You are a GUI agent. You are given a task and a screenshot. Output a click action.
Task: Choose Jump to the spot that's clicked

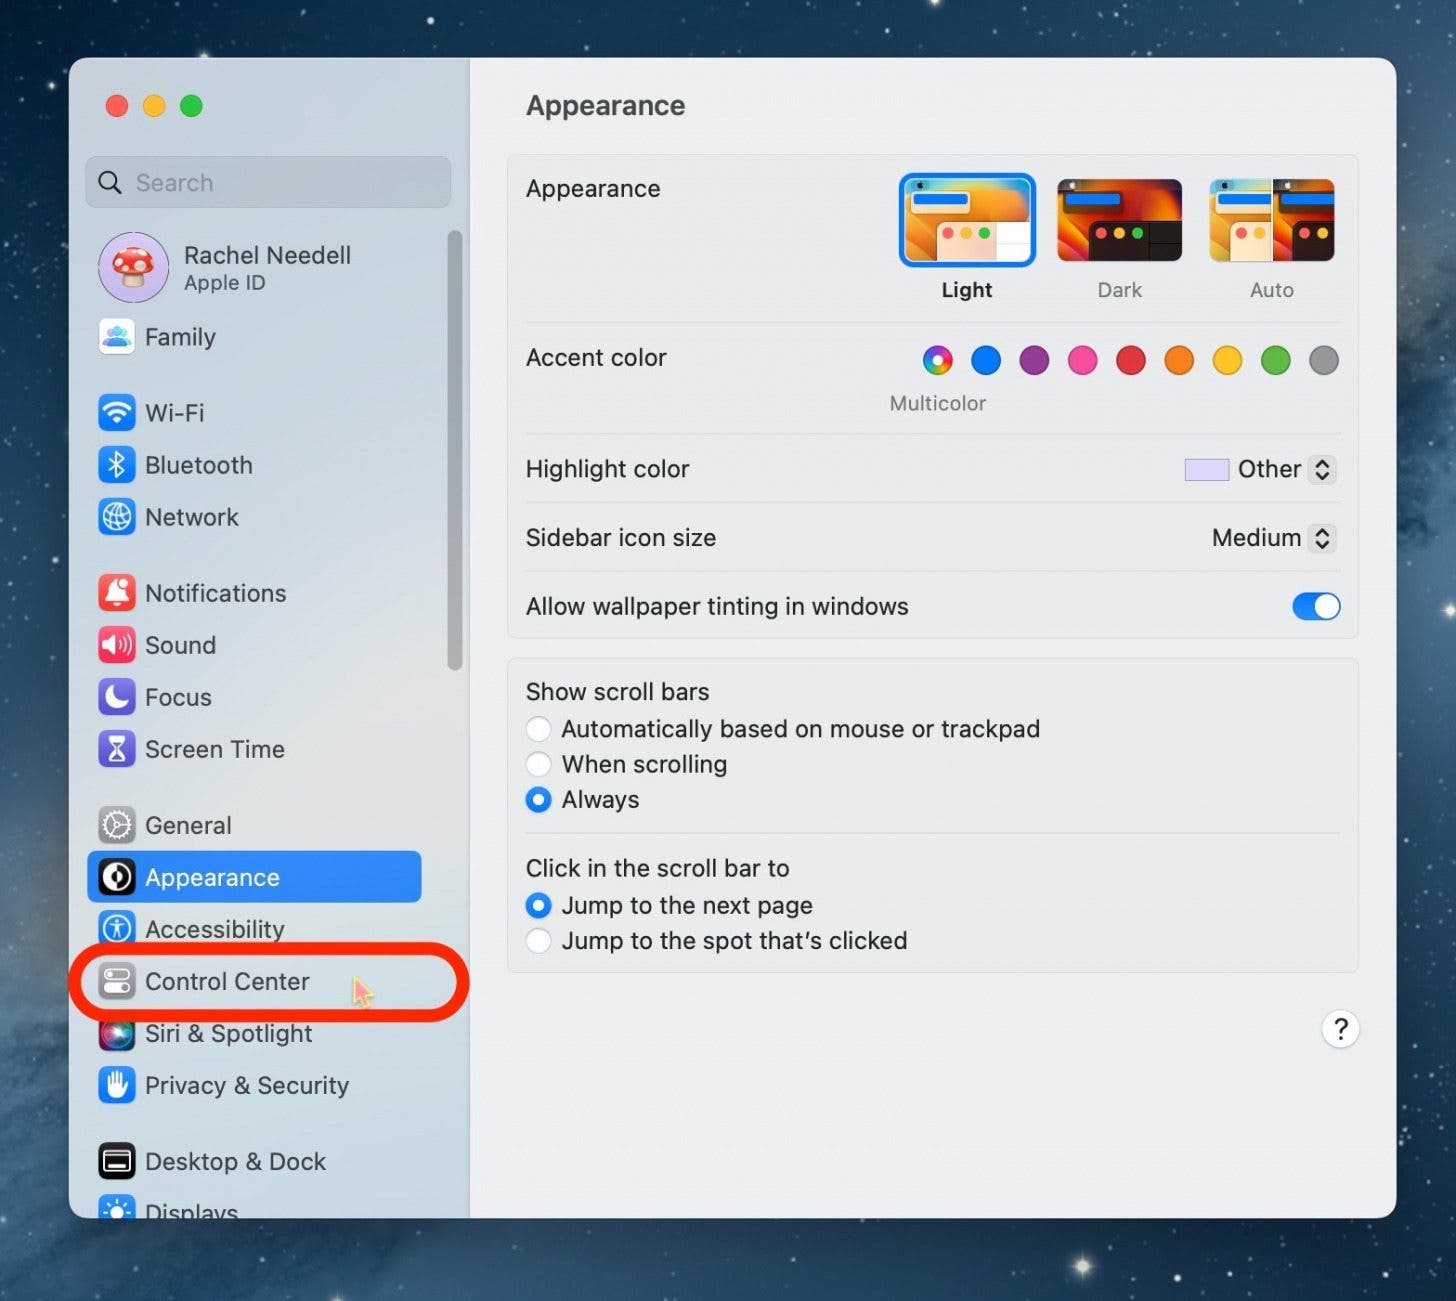[x=538, y=941]
